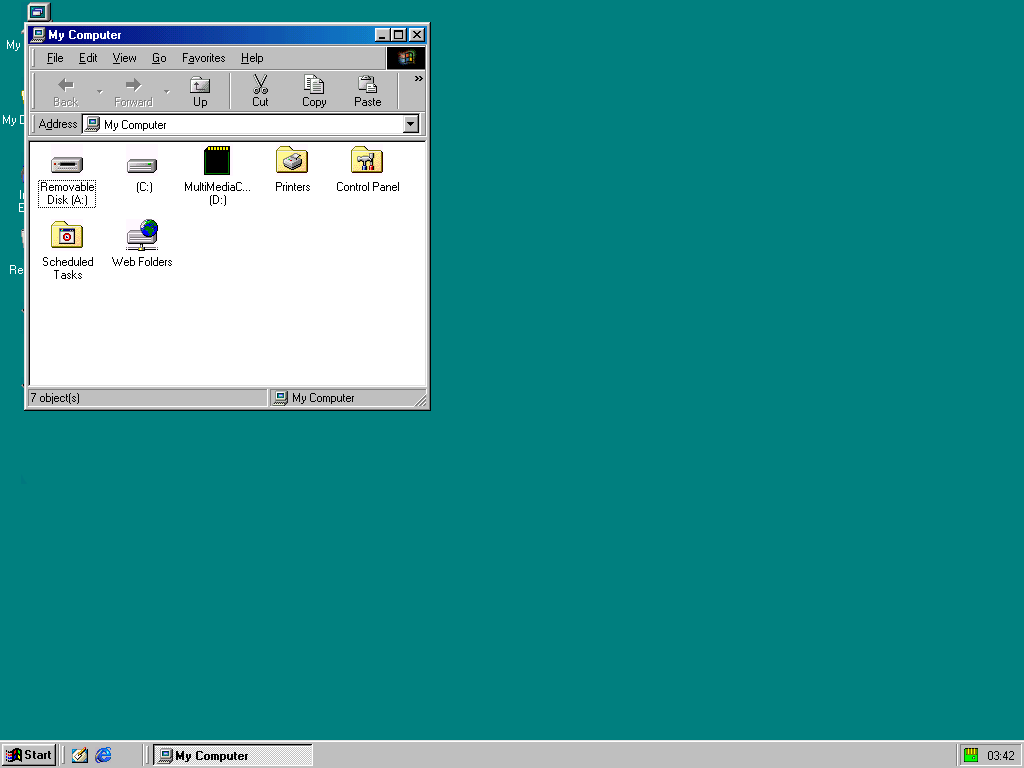
Task: Select the Web Folders icon
Action: click(x=142, y=235)
